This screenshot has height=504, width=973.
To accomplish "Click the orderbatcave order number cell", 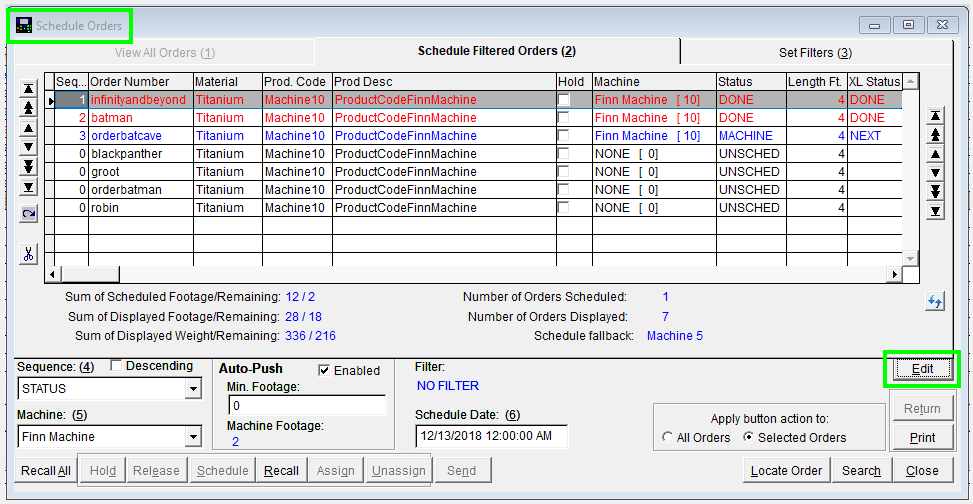I will (x=141, y=136).
